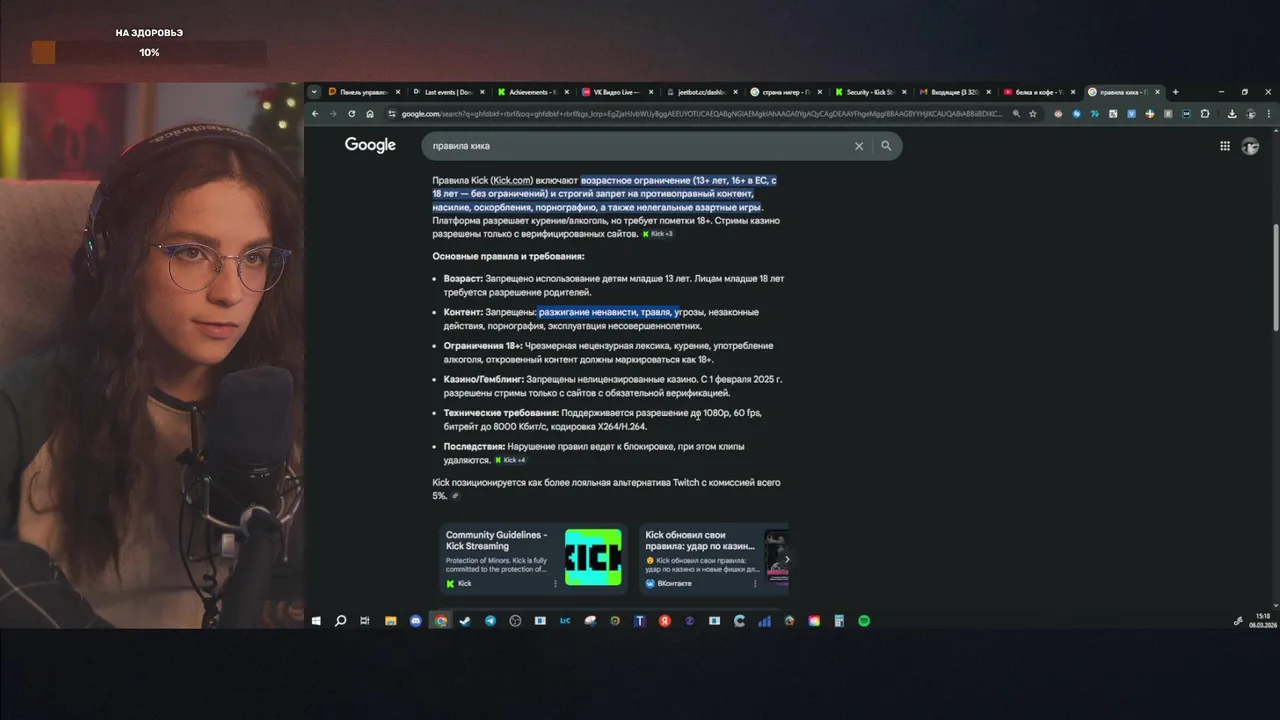Show next source cards with arrow
The width and height of the screenshot is (1280, 720).
coord(787,559)
